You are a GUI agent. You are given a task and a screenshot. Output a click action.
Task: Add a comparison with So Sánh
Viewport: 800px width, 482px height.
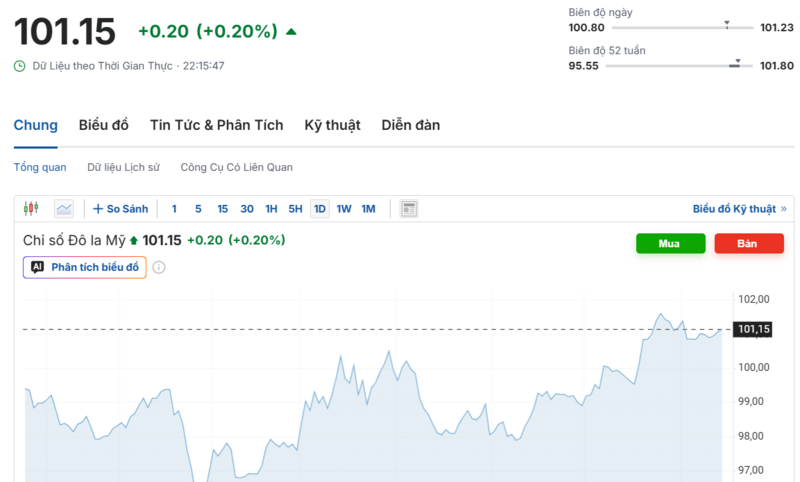120,209
